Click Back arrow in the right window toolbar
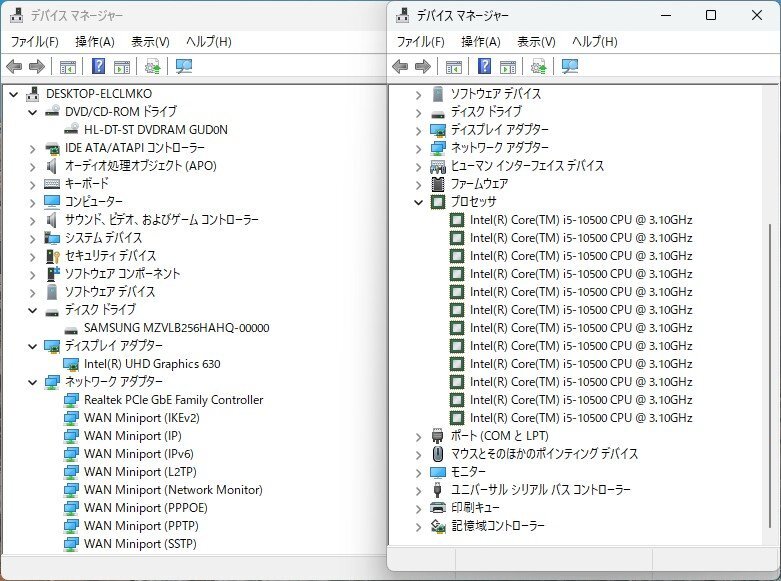Image resolution: width=781 pixels, height=581 pixels. 400,67
